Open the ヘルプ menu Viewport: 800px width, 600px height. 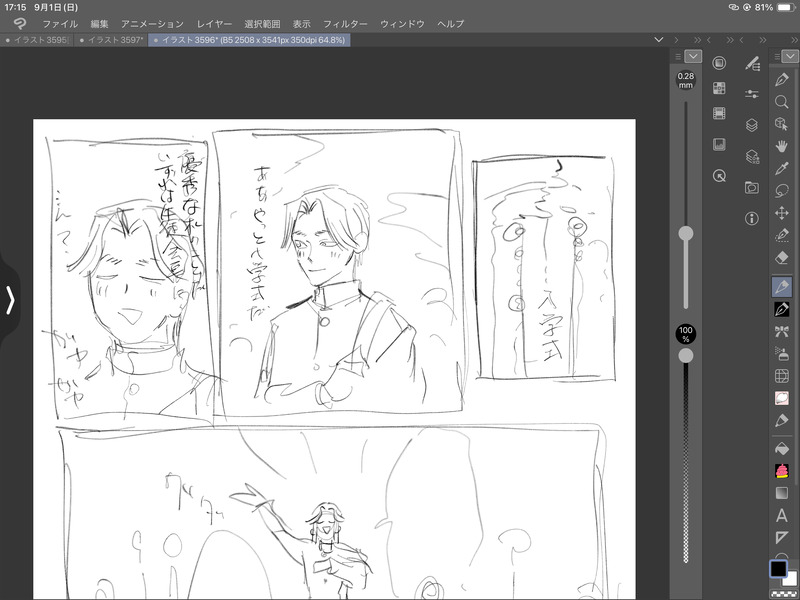[451, 24]
